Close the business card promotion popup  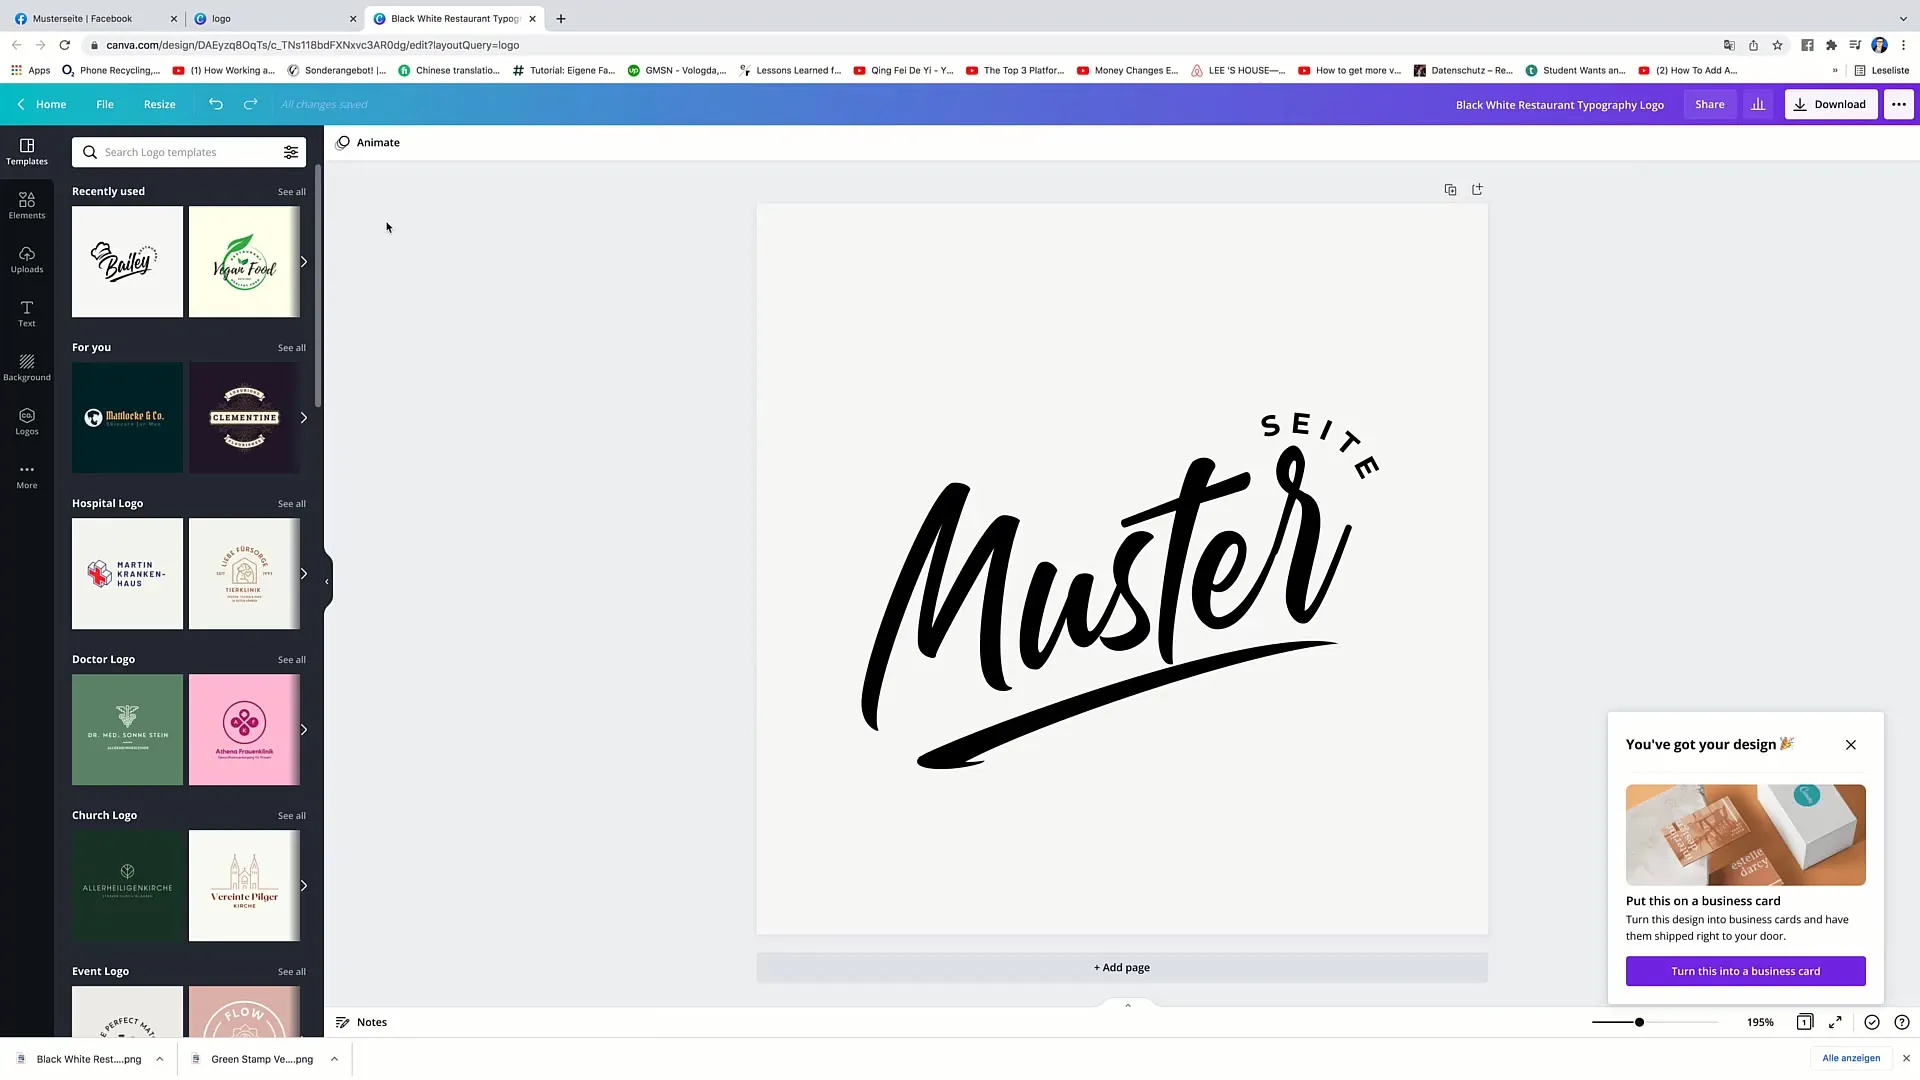pyautogui.click(x=1849, y=744)
